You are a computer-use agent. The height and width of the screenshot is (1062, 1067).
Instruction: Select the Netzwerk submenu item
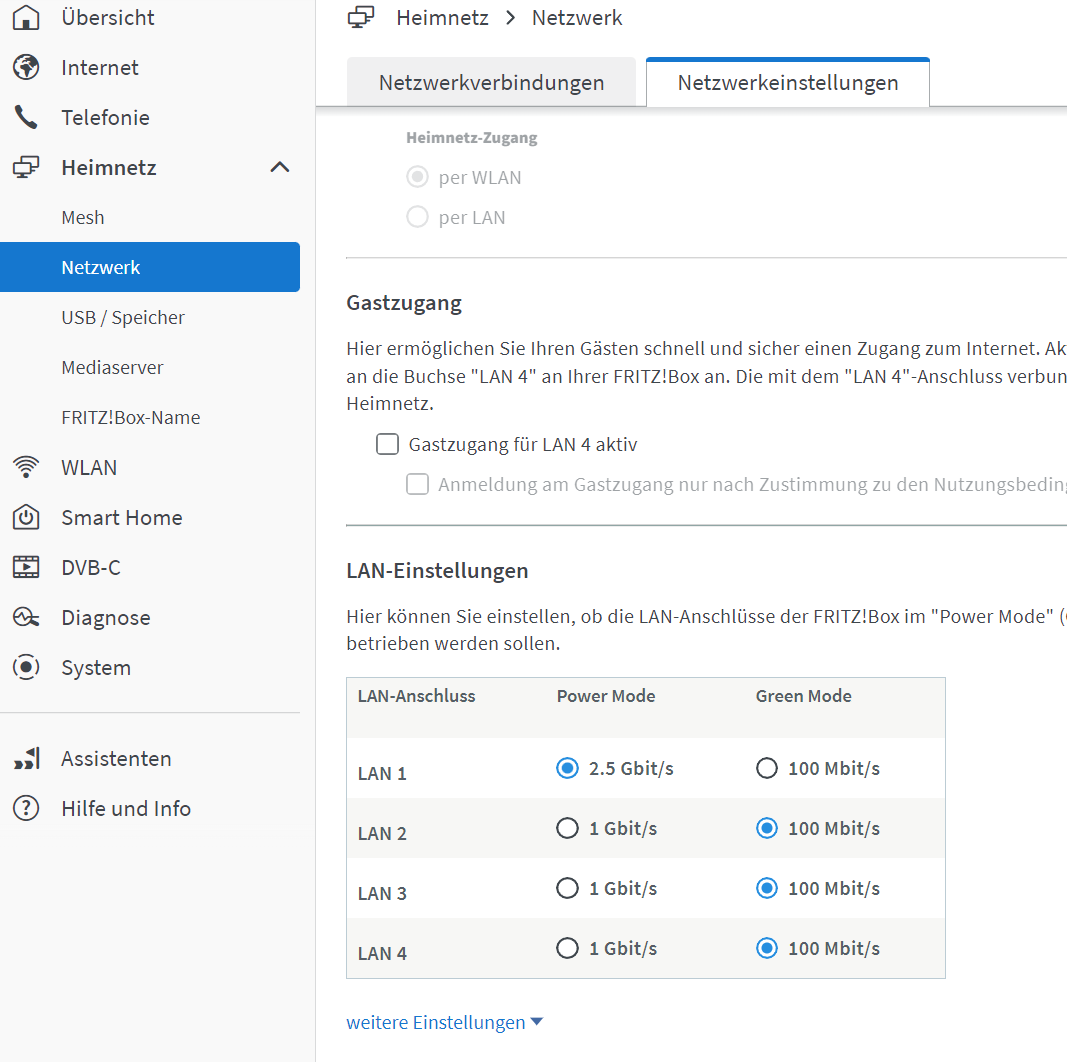tap(150, 267)
